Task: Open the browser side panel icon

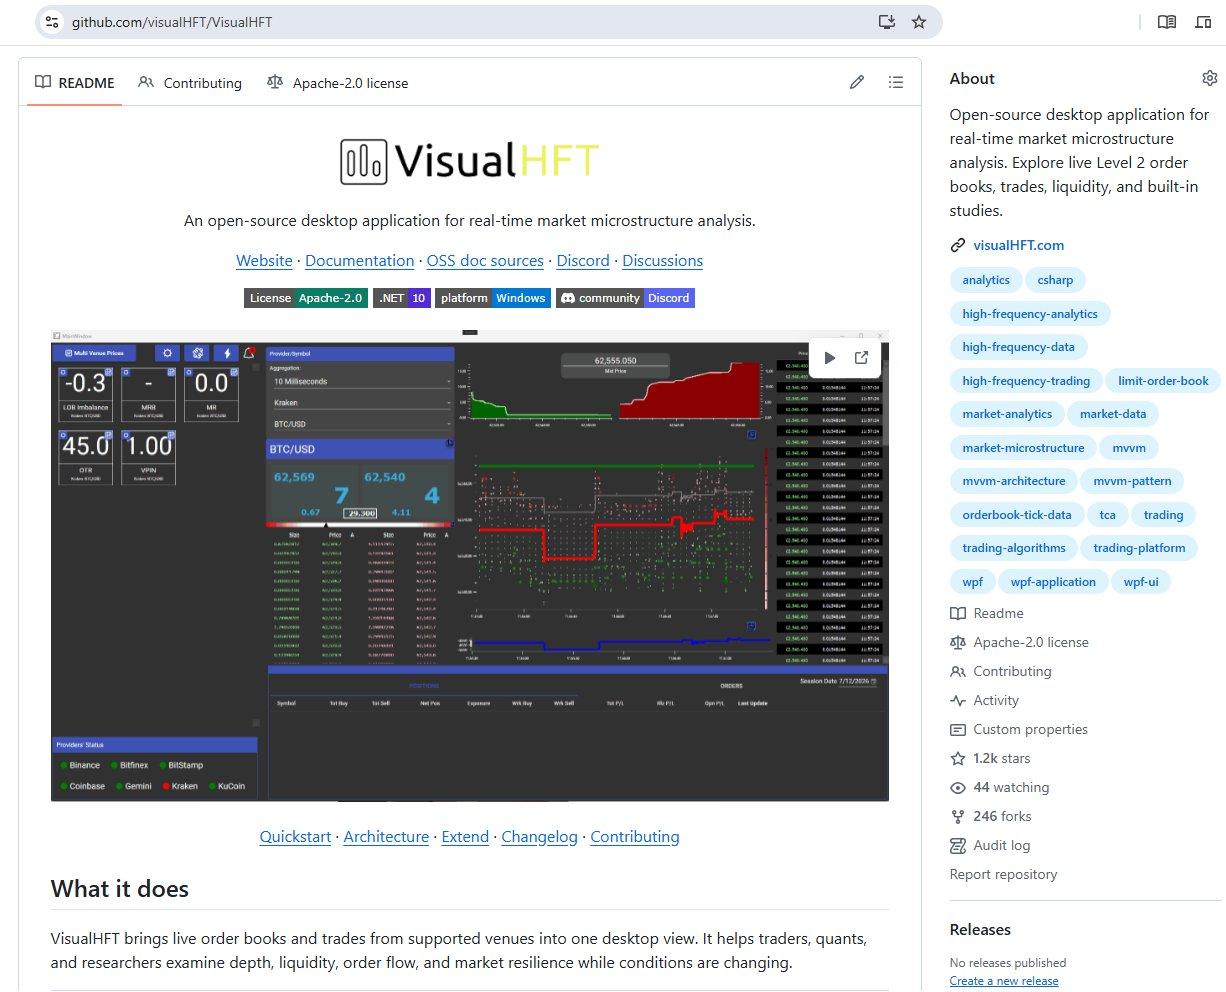Action: tap(1203, 22)
